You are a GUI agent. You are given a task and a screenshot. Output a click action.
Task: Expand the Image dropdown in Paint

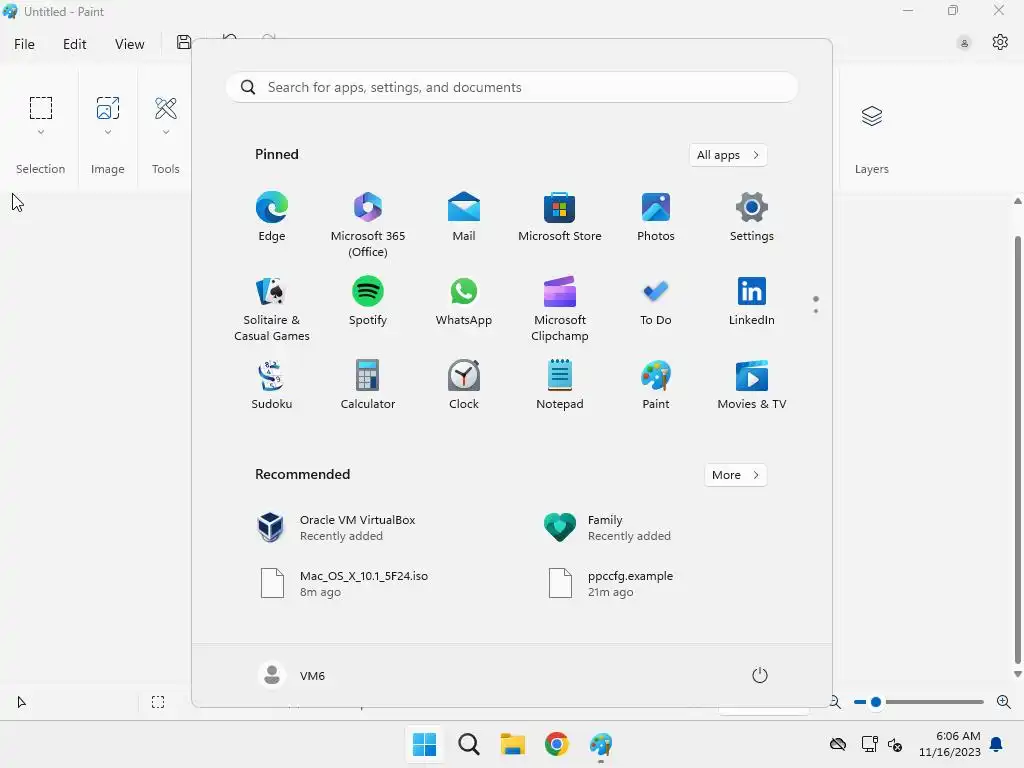tap(108, 133)
